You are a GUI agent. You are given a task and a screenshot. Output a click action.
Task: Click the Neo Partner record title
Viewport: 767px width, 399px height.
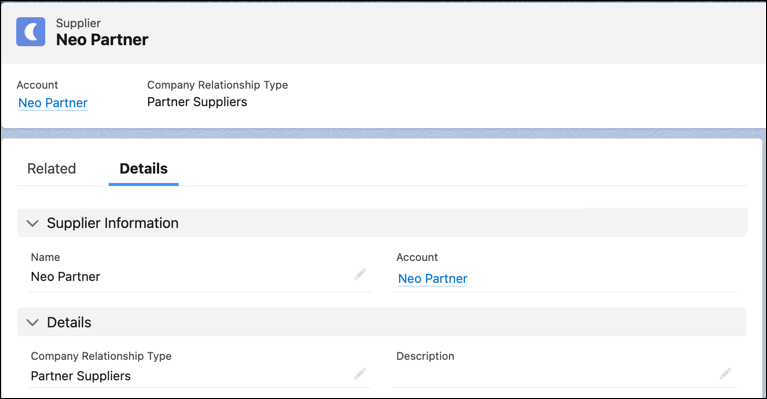coord(102,40)
